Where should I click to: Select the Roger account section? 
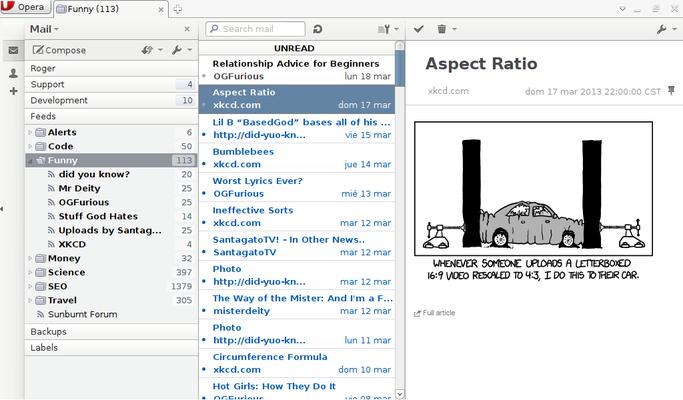111,68
